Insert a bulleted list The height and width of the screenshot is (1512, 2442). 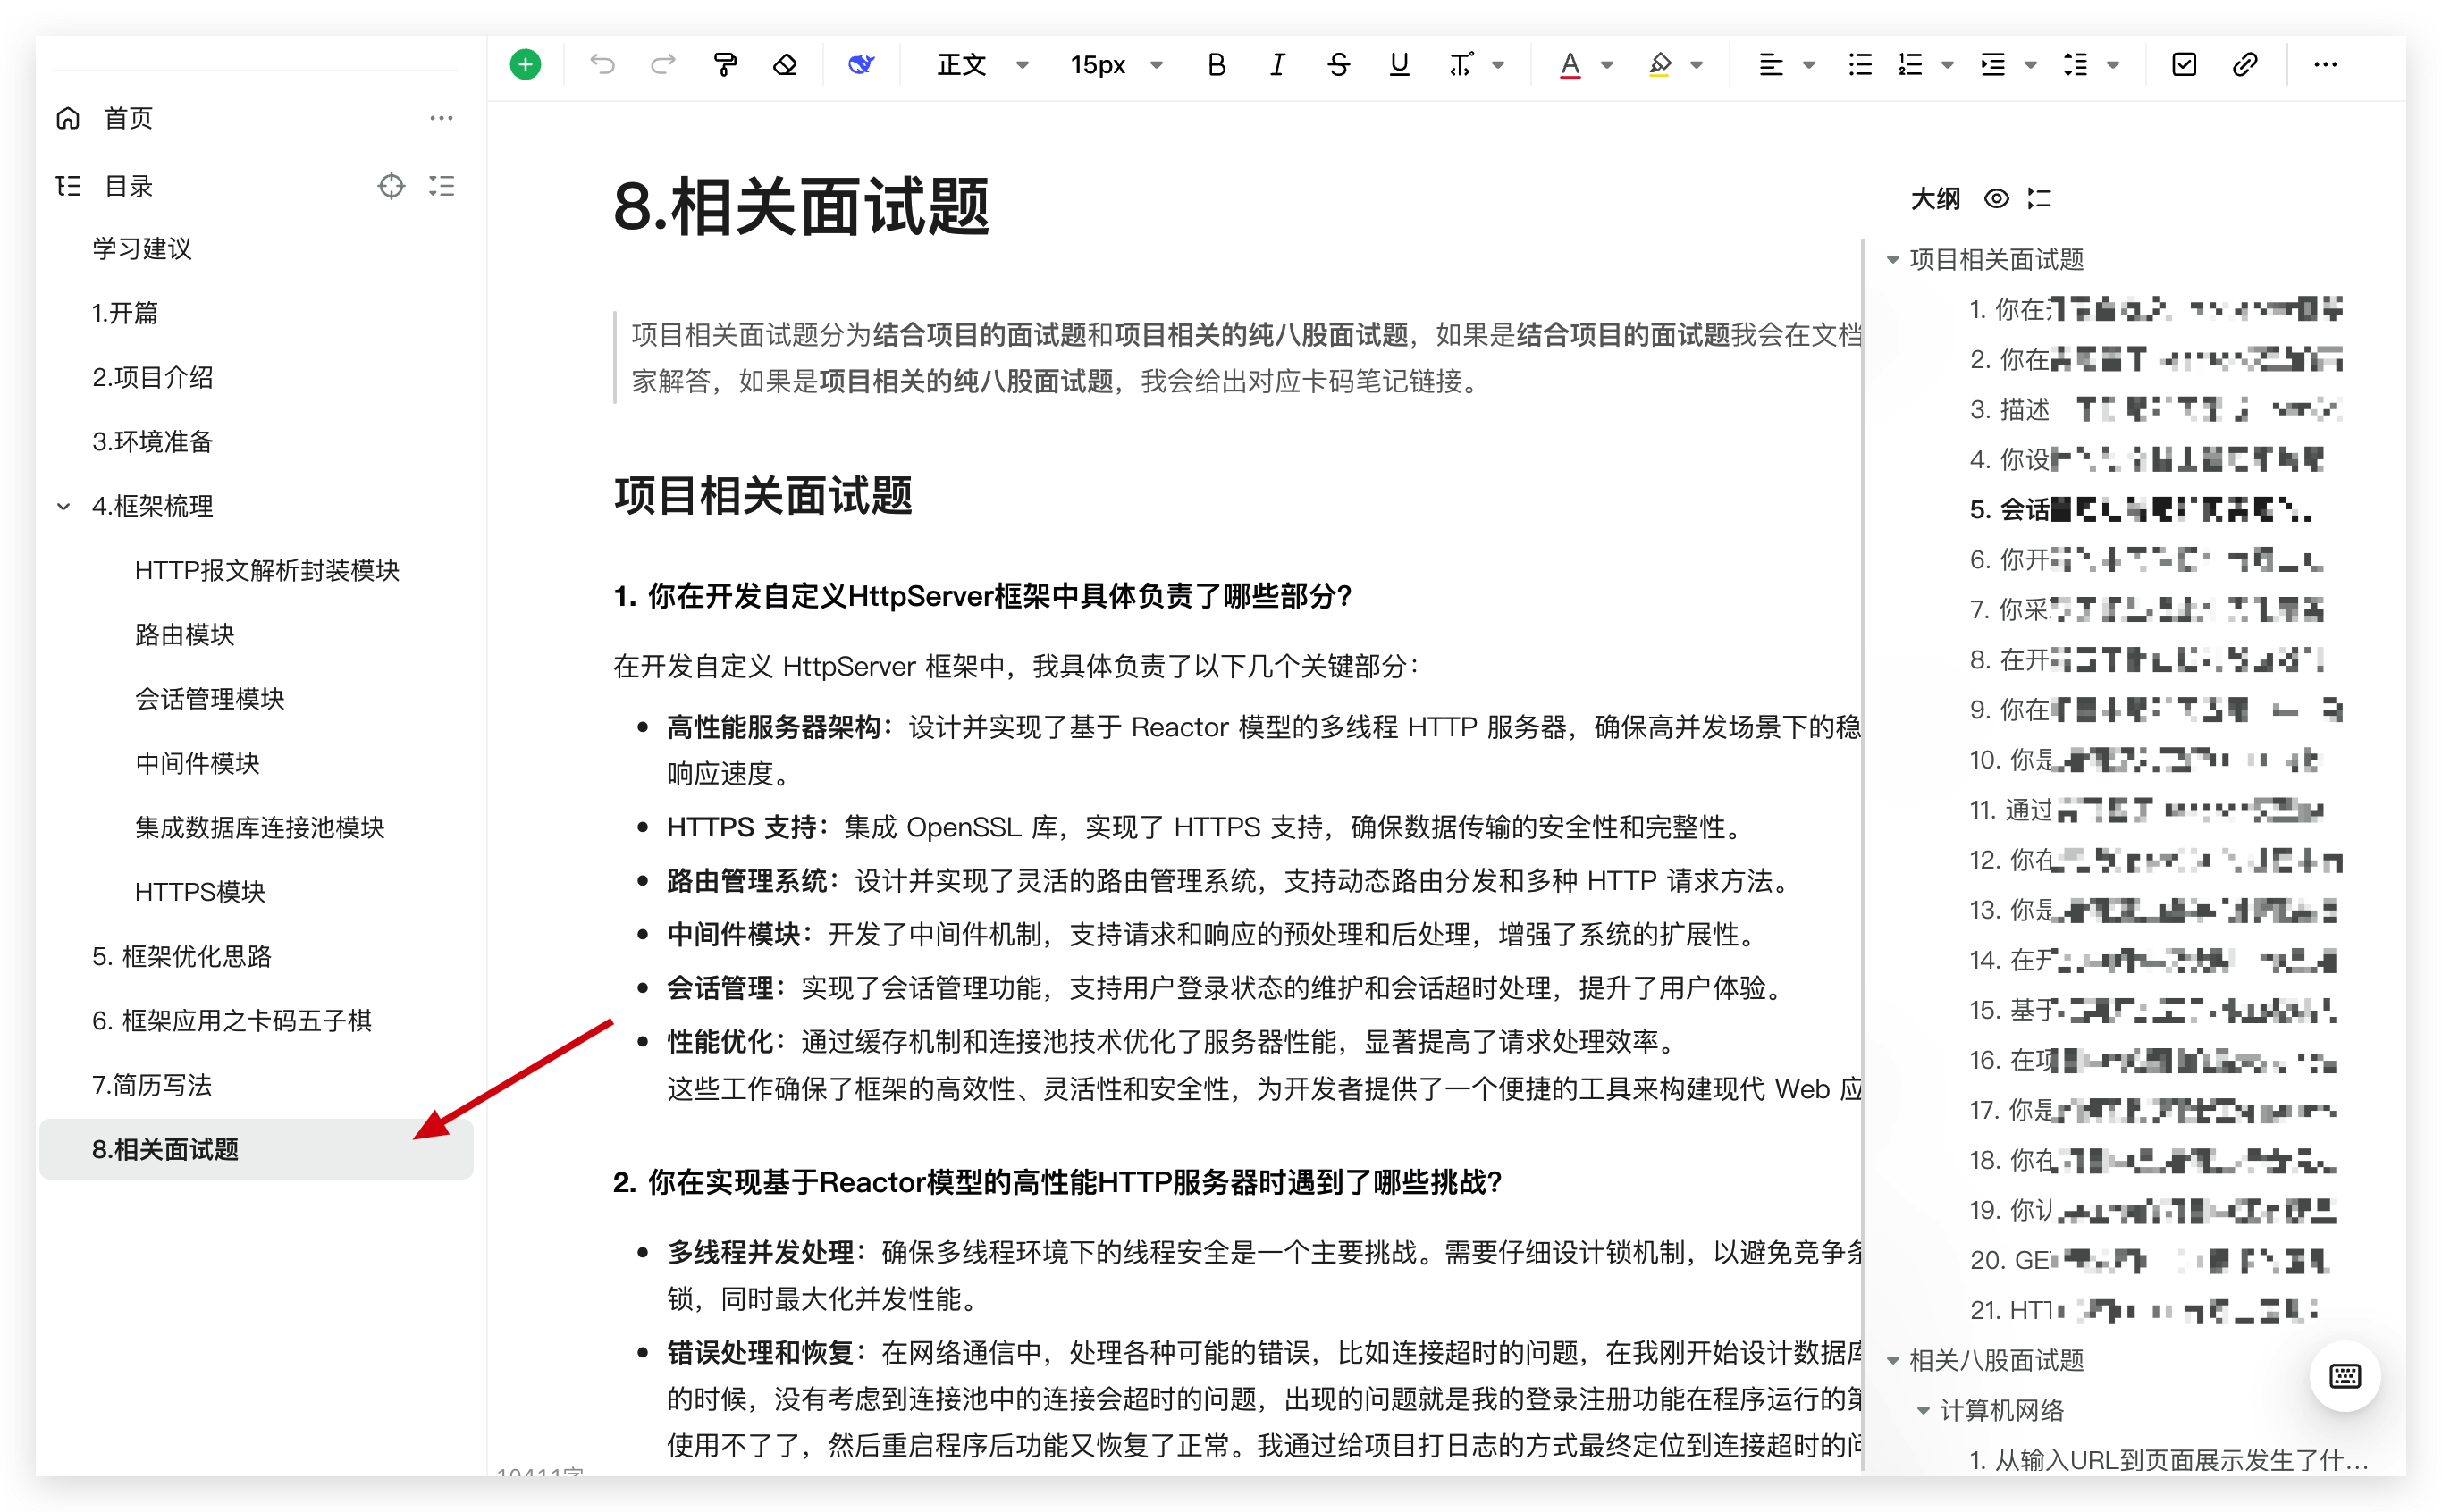click(x=1860, y=65)
